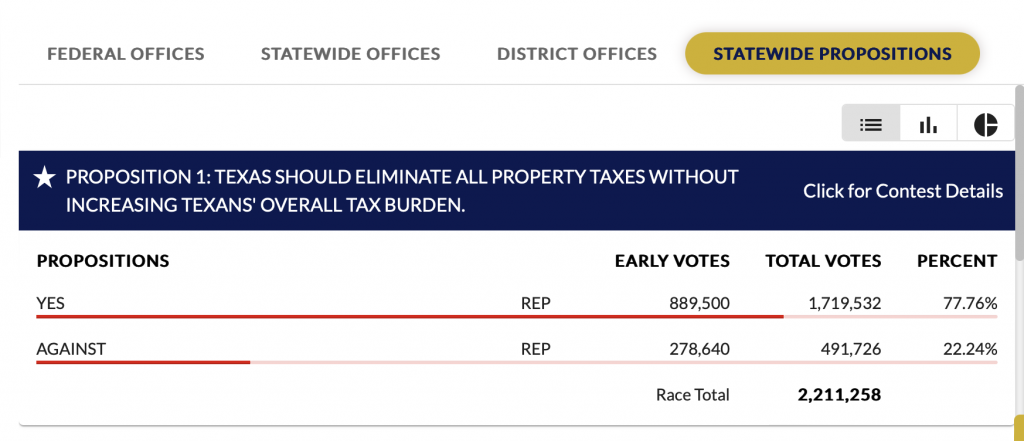Open the District Offices tab
Image resolution: width=1024 pixels, height=441 pixels.
[x=577, y=54]
